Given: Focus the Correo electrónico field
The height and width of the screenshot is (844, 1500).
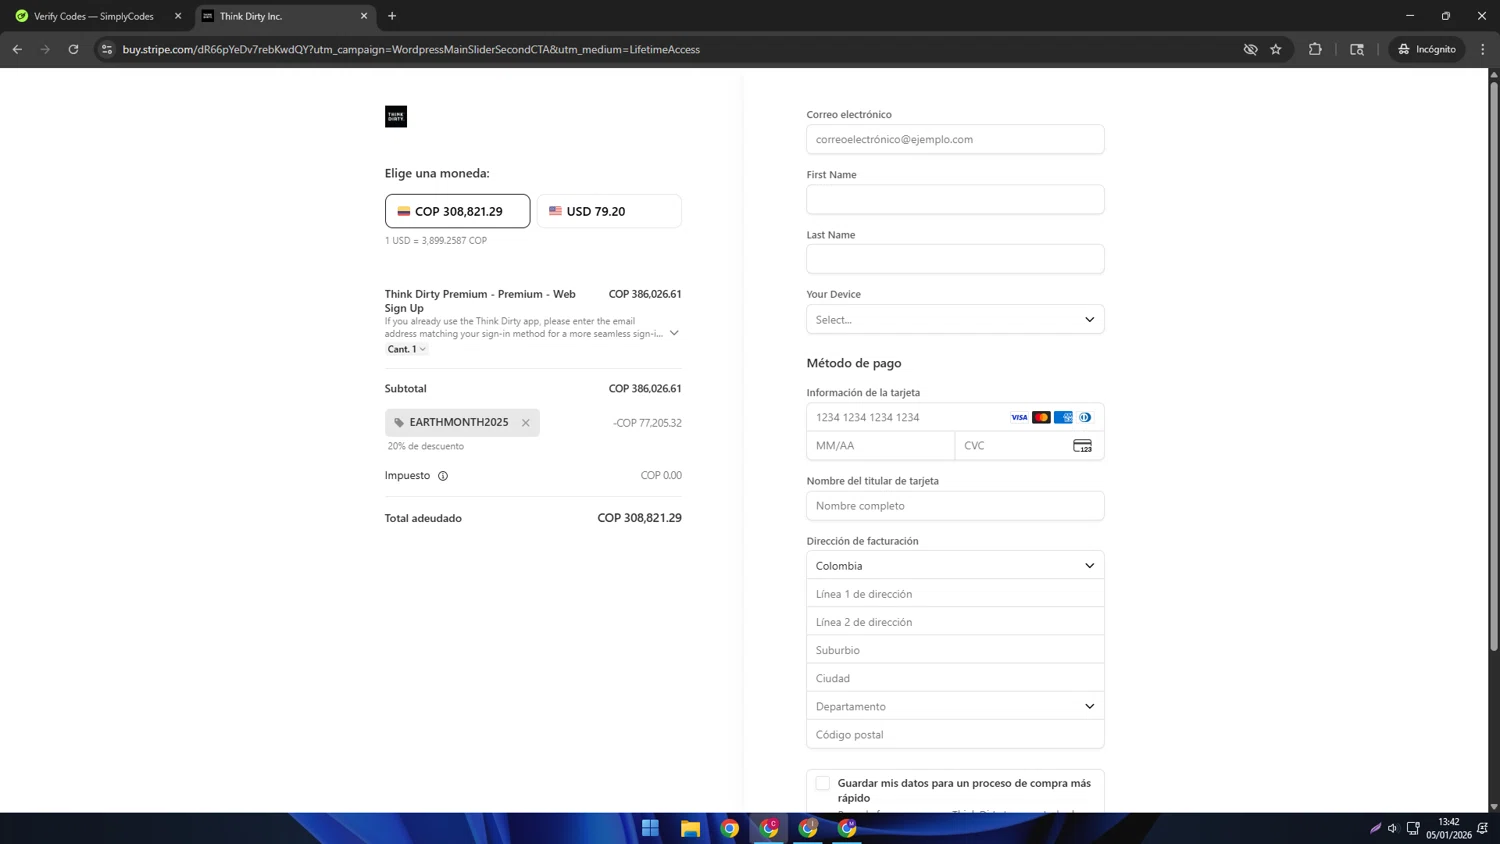Looking at the screenshot, I should click(955, 139).
